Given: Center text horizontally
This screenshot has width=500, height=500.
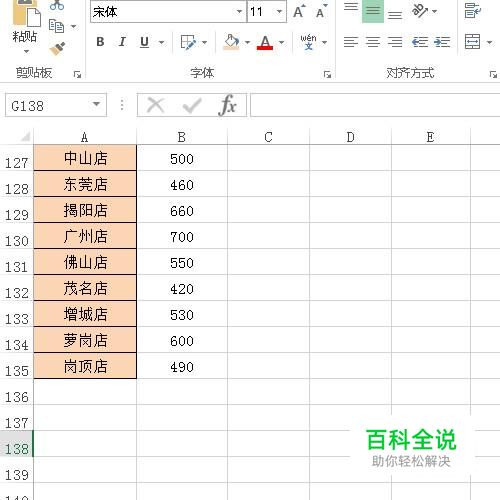Looking at the screenshot, I should click(373, 42).
